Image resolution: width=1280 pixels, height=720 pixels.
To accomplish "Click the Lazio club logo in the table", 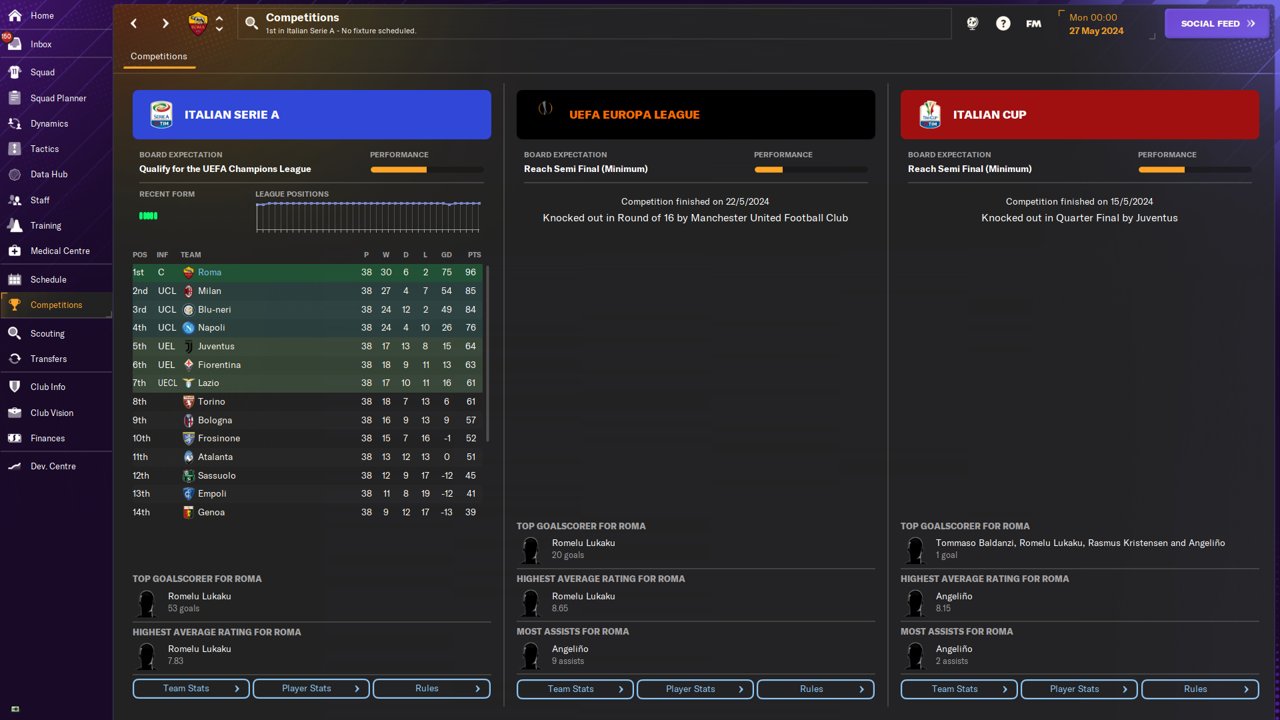I will (188, 383).
